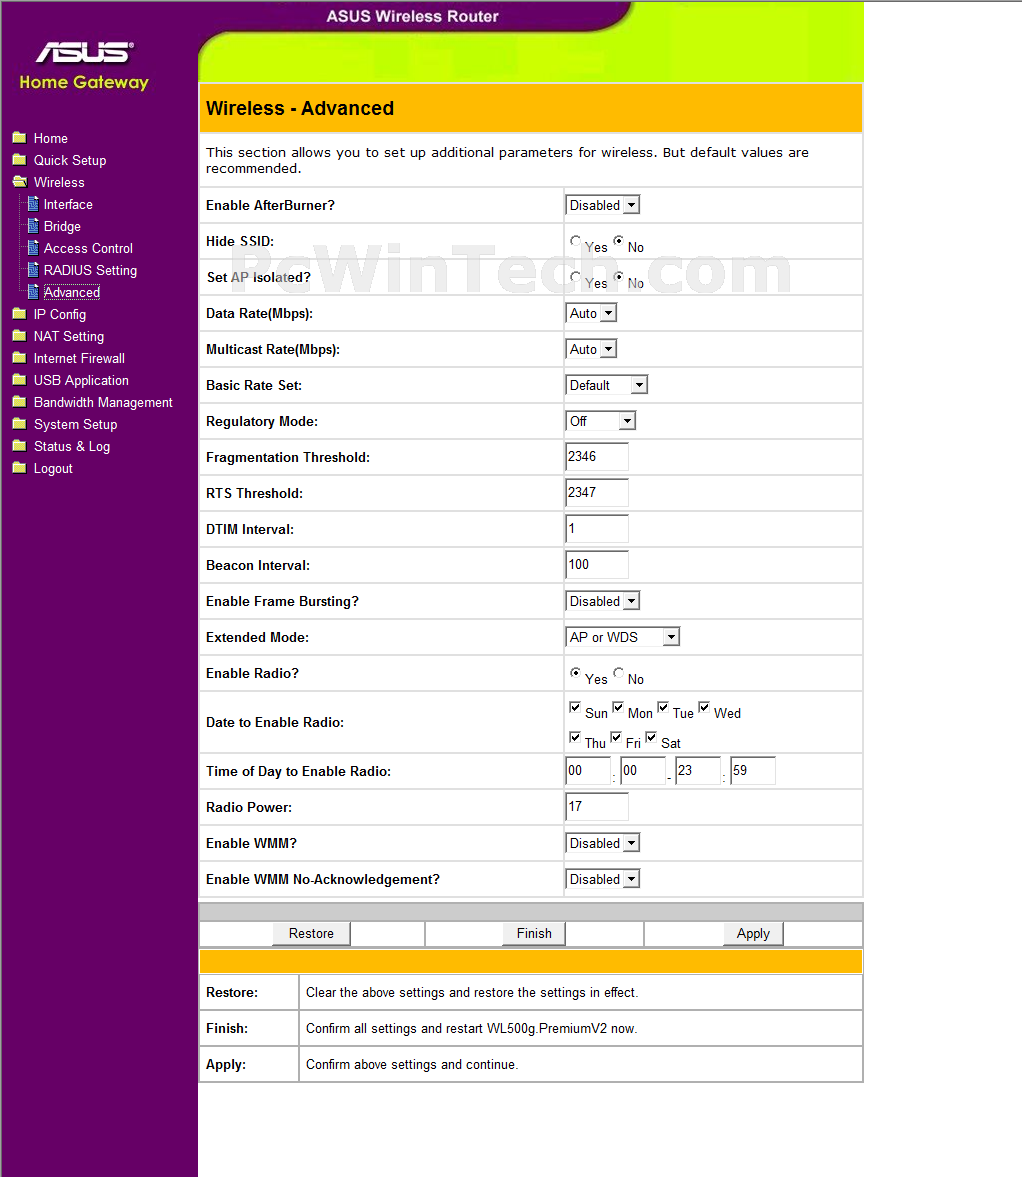The height and width of the screenshot is (1177, 1022).
Task: Click the Apply button
Action: [753, 933]
